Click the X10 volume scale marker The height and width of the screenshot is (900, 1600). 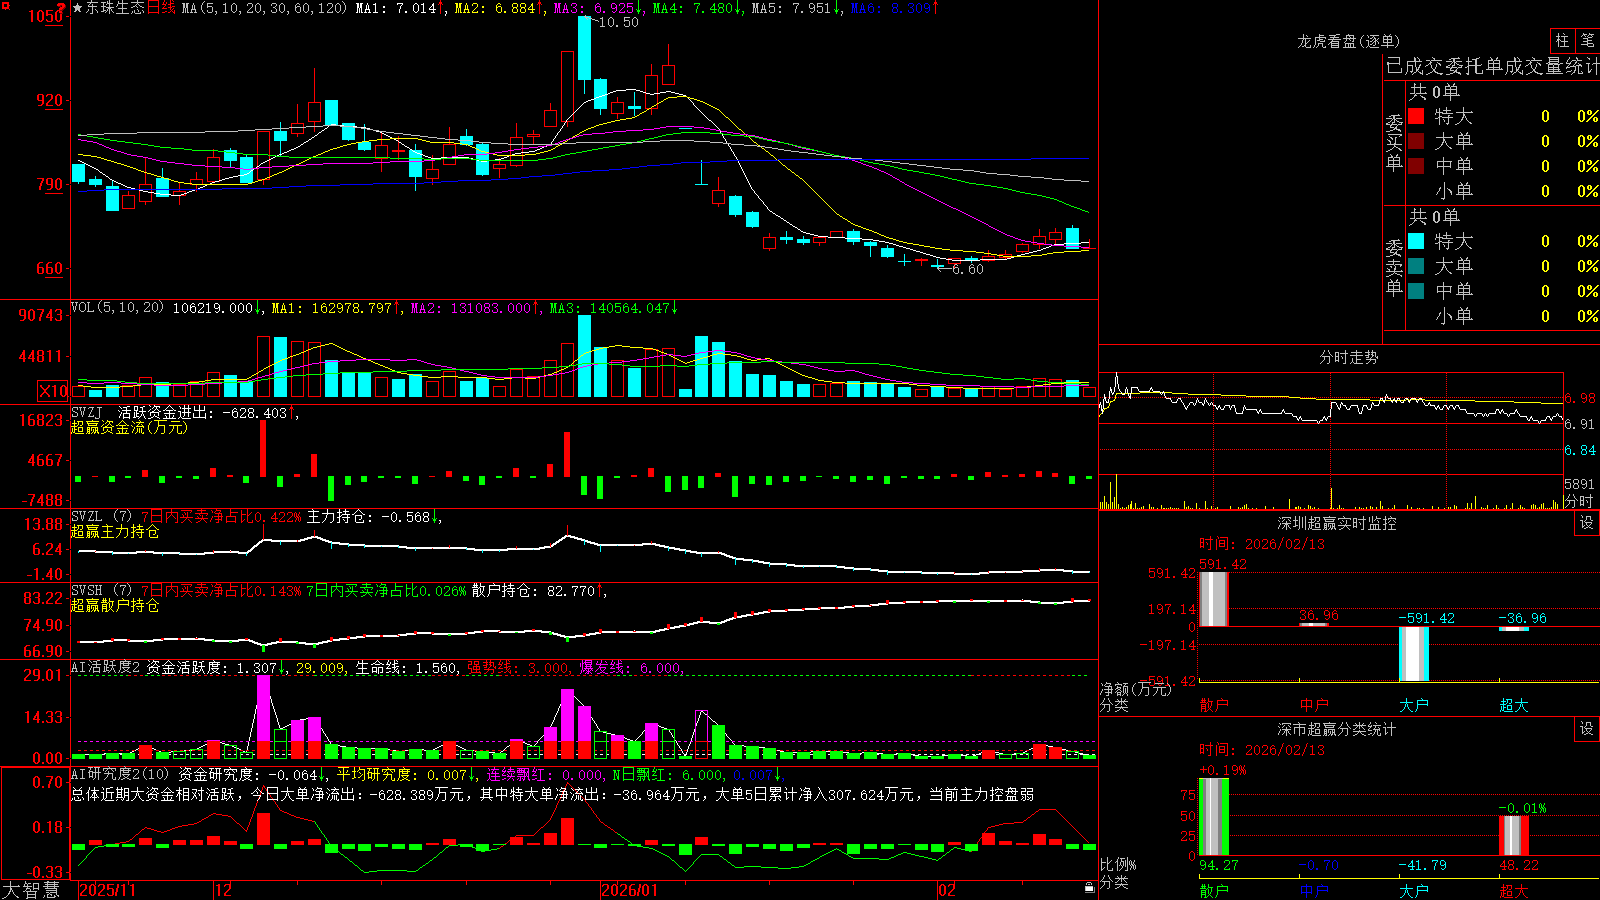[53, 391]
